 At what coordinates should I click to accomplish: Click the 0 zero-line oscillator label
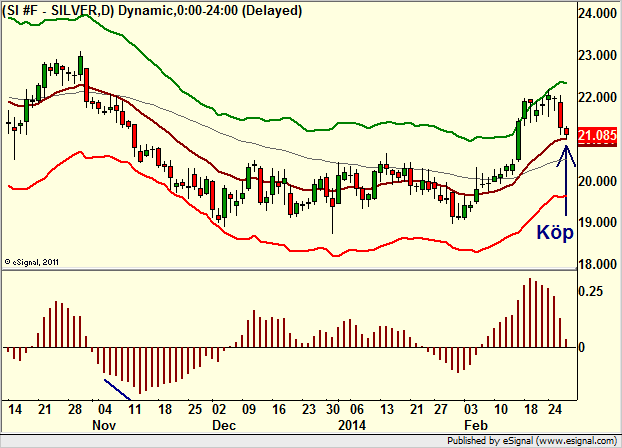(582, 347)
